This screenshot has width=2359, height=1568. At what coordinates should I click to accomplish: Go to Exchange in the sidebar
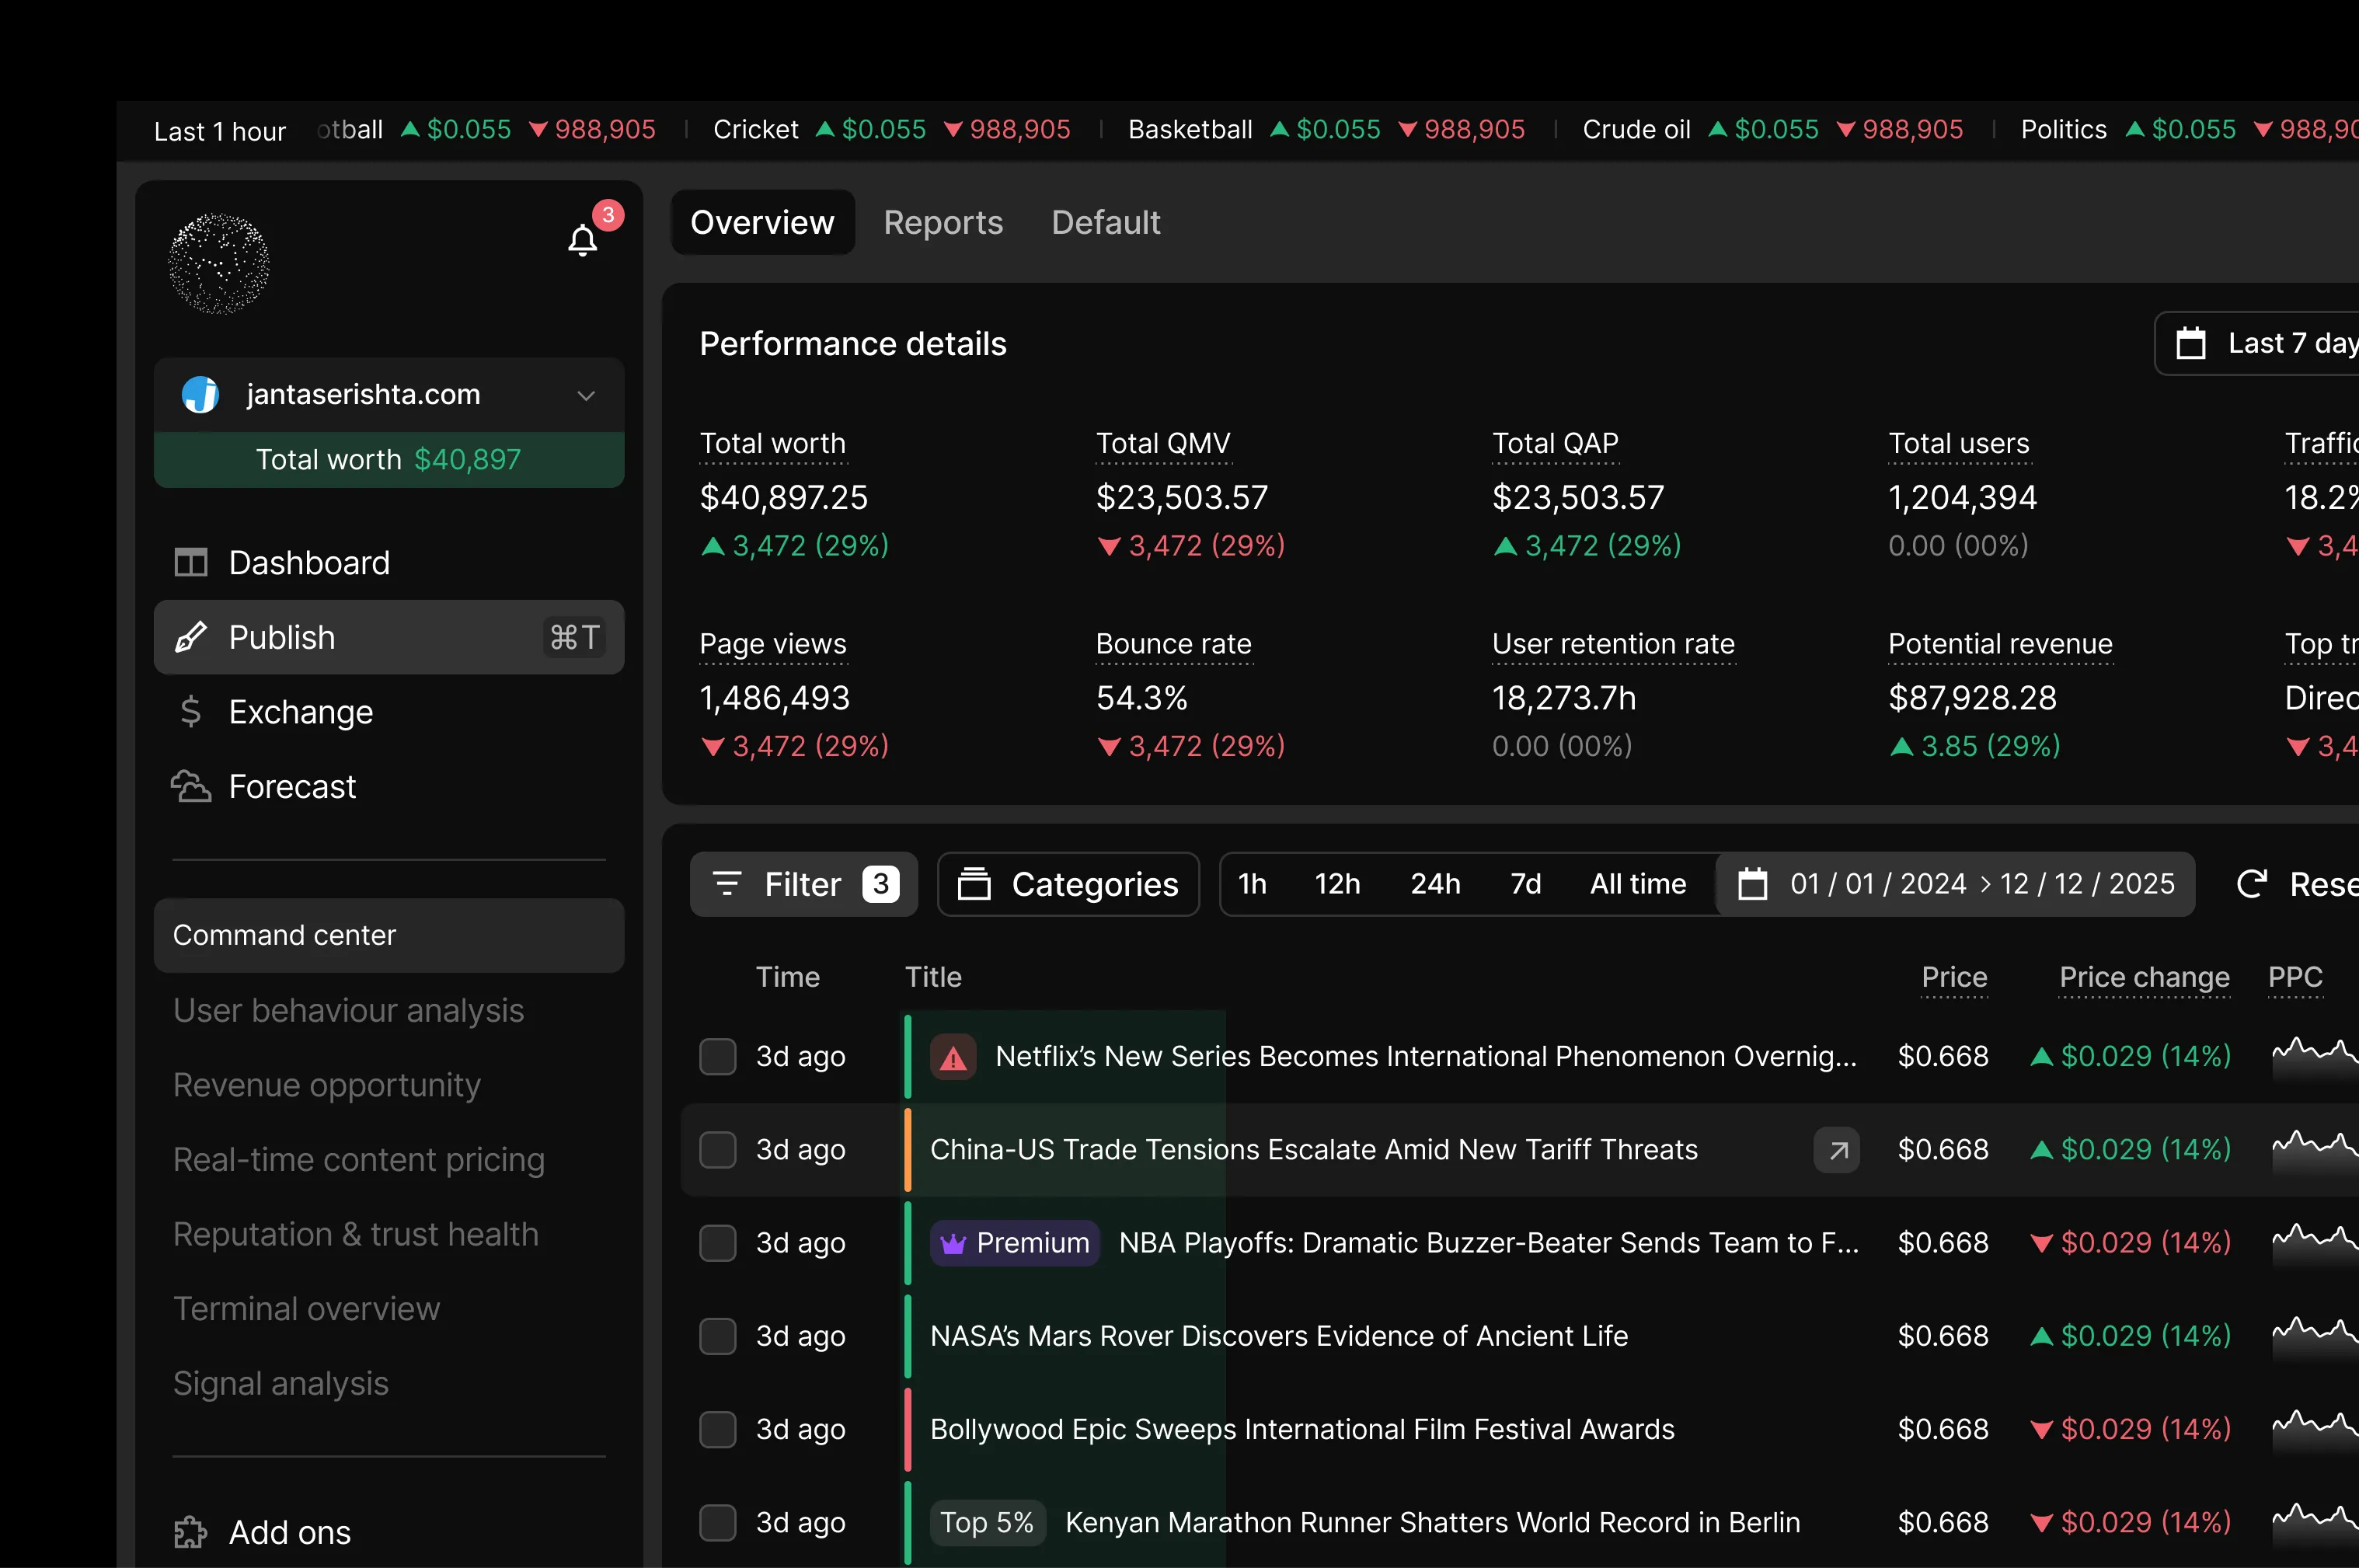coord(389,712)
